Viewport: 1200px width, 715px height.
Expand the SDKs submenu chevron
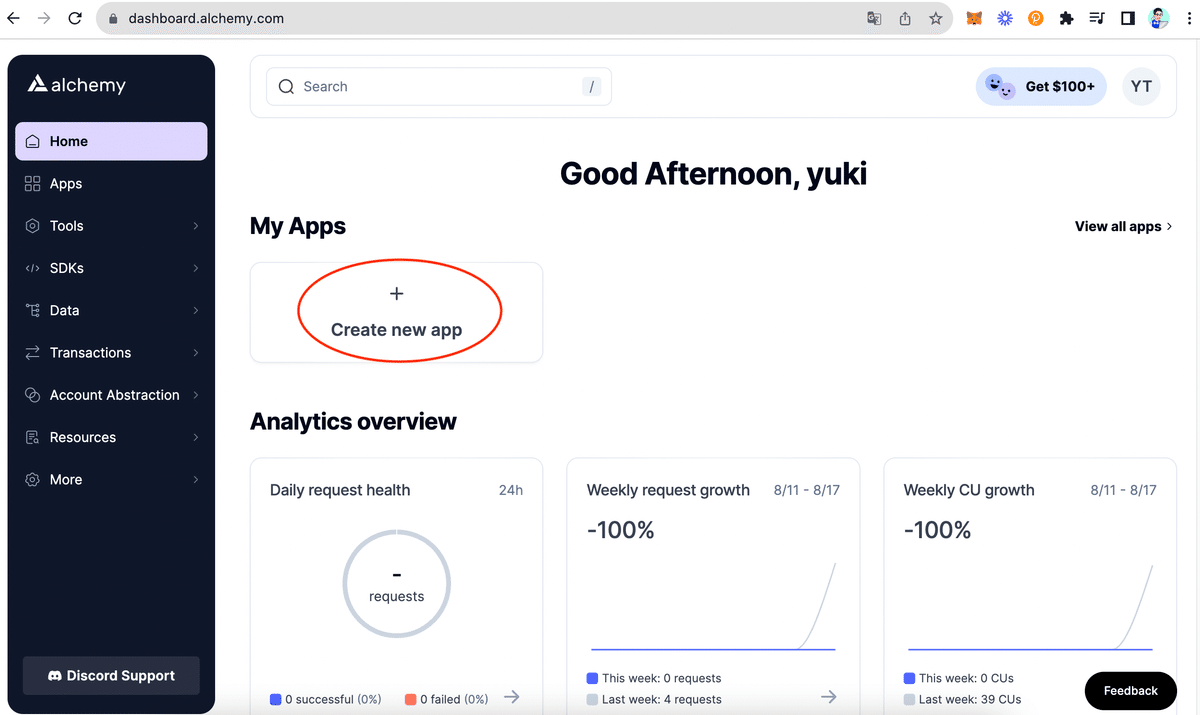pos(196,268)
